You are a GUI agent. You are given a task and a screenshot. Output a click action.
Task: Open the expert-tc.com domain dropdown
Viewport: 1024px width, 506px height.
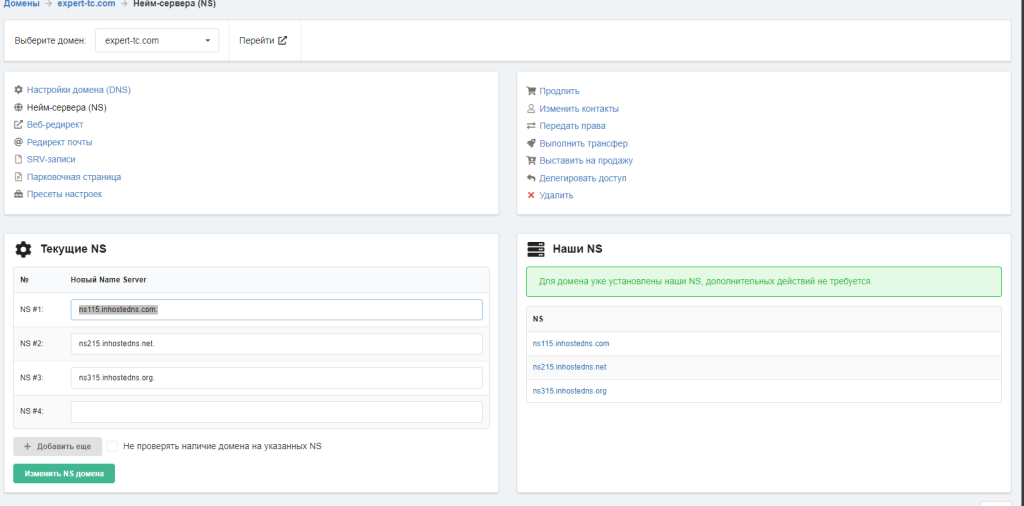click(x=157, y=41)
